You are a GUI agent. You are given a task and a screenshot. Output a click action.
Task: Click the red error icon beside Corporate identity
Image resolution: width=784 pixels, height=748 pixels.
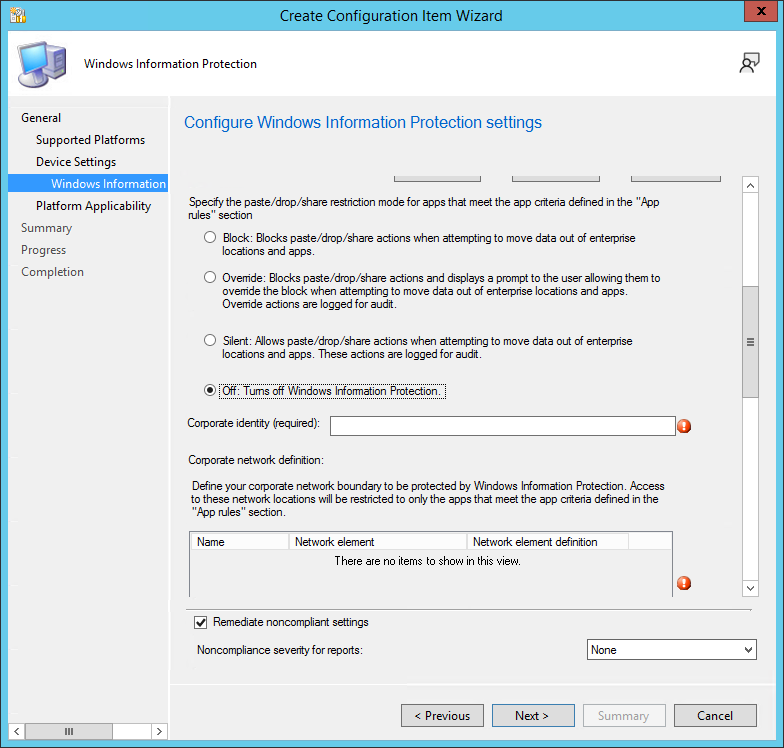tap(684, 426)
